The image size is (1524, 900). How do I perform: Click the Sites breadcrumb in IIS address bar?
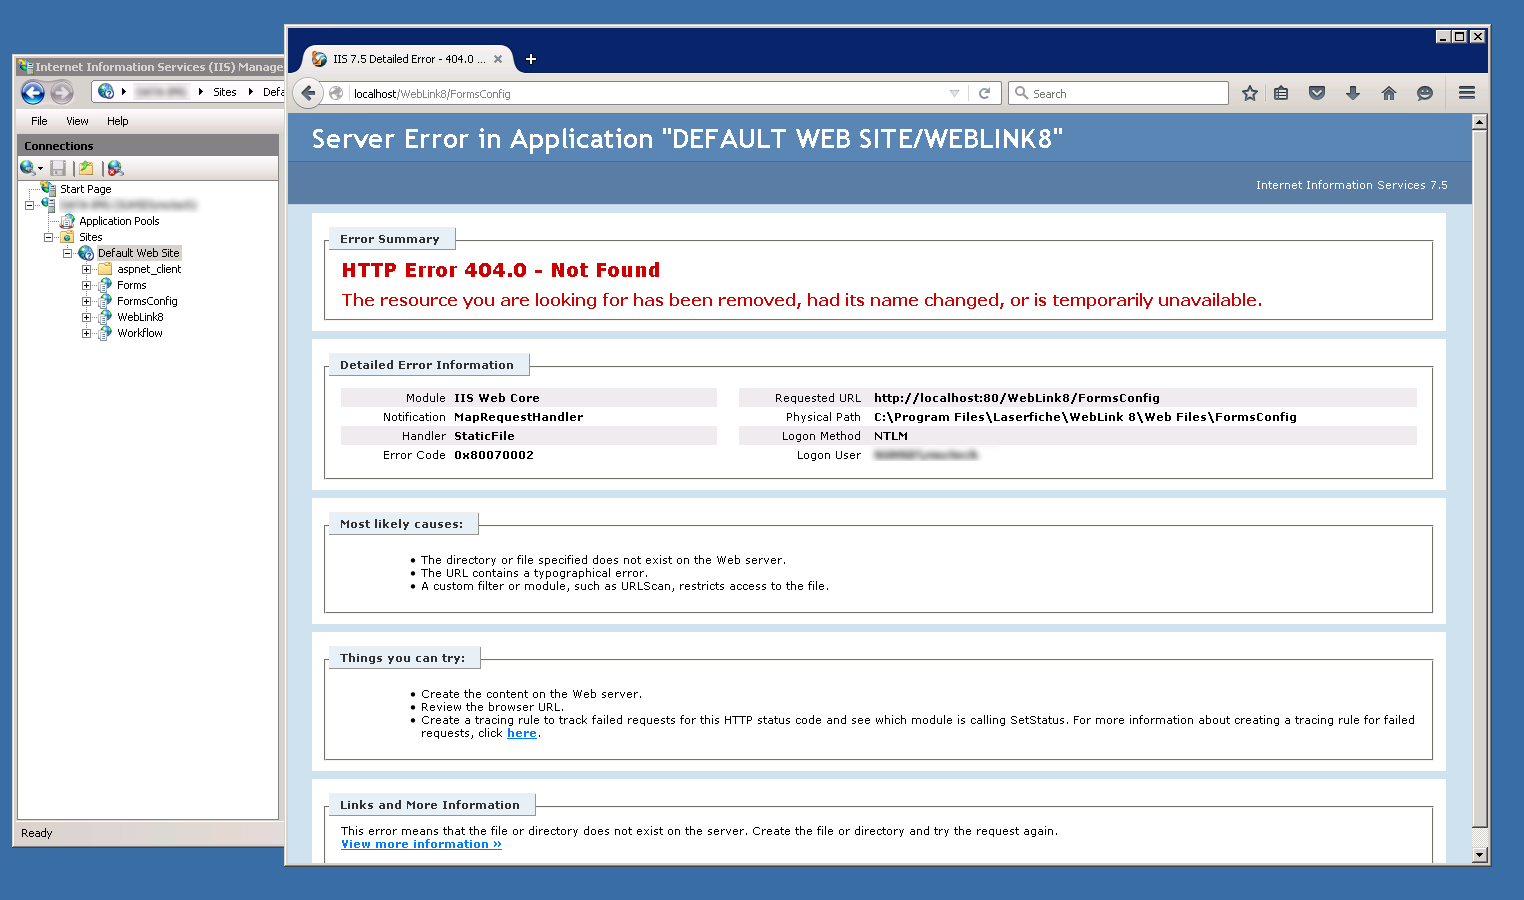pos(225,92)
